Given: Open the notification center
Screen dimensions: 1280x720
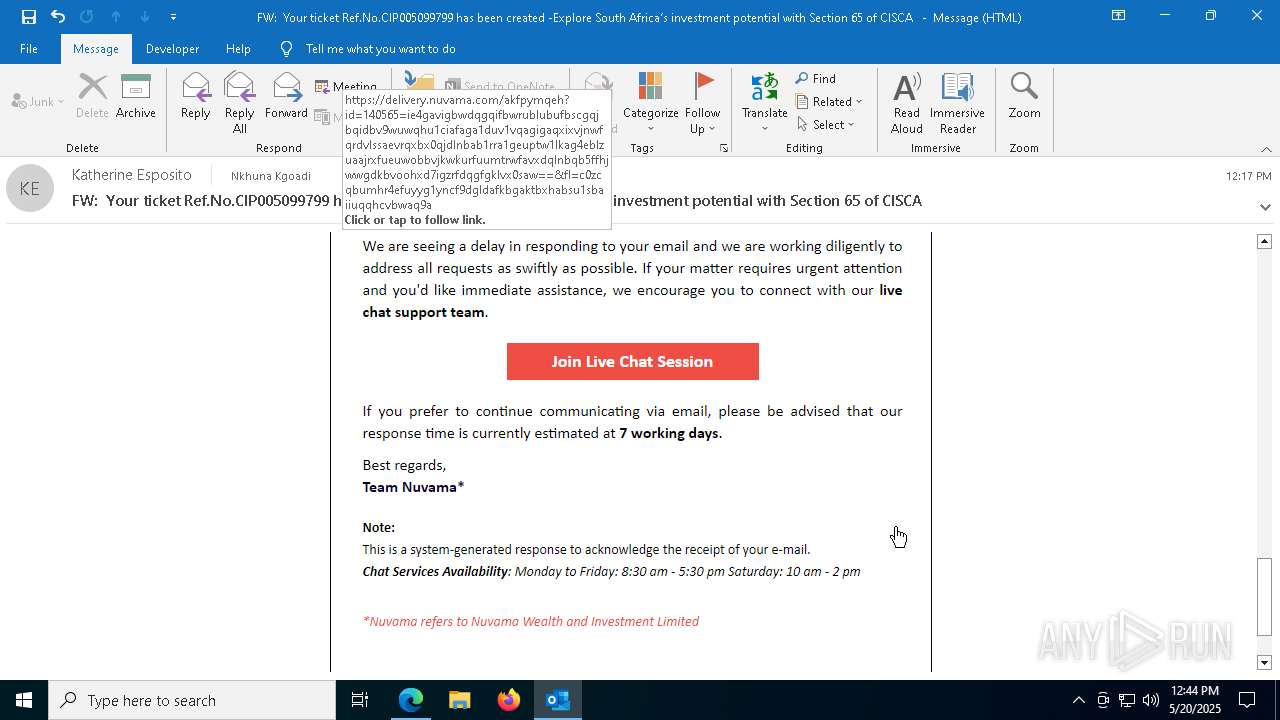Looking at the screenshot, I should coord(1247,700).
